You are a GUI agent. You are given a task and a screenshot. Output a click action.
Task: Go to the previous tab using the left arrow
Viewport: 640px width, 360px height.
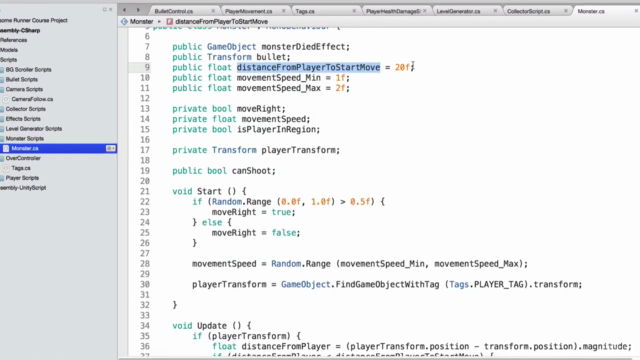tap(124, 10)
